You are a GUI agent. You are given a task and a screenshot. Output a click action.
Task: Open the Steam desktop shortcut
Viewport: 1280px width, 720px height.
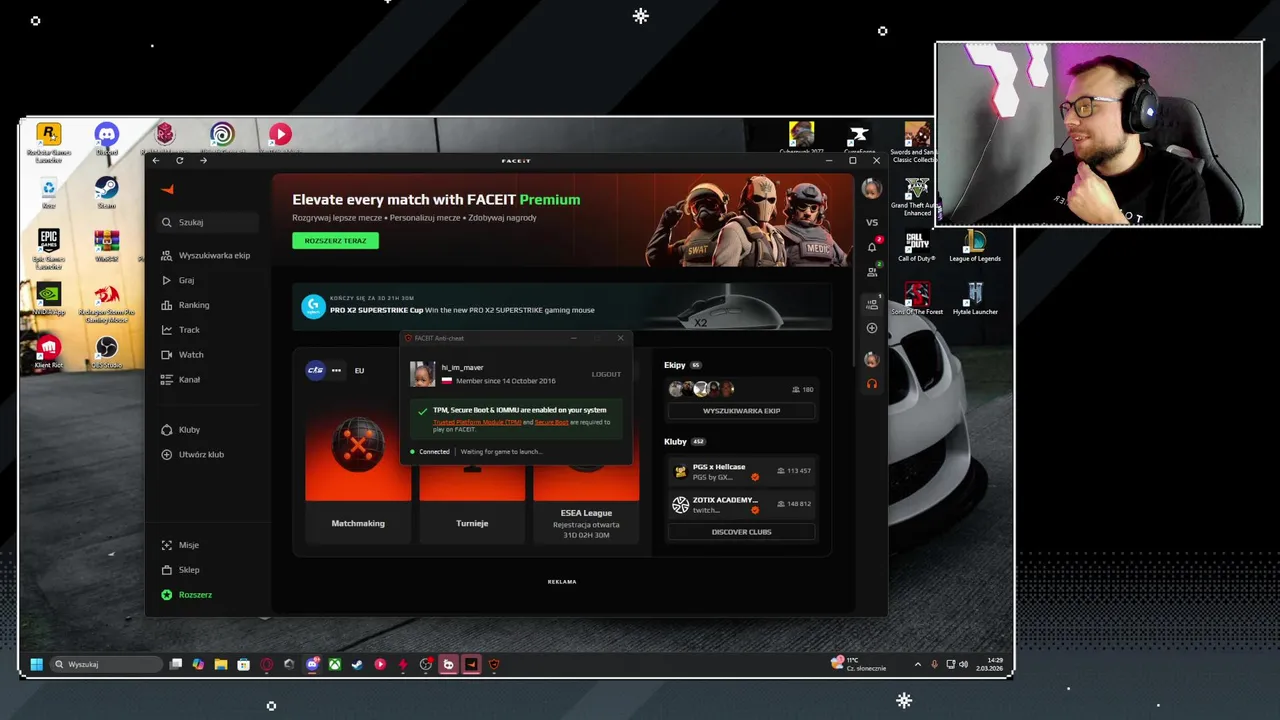(106, 191)
